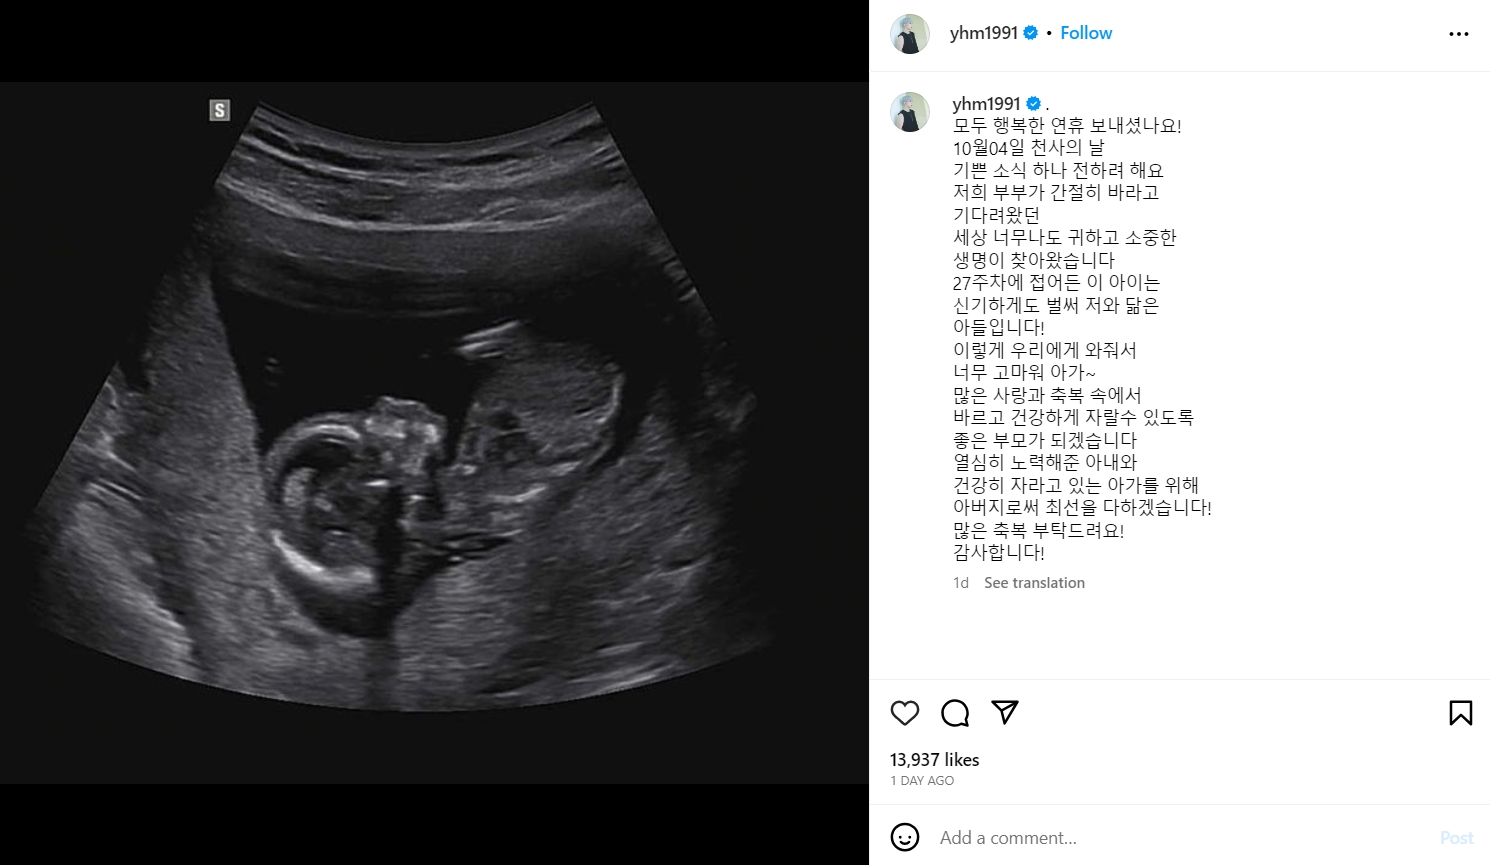This screenshot has height=865, width=1490.
Task: Click the ultrasound photo
Action: click(434, 432)
